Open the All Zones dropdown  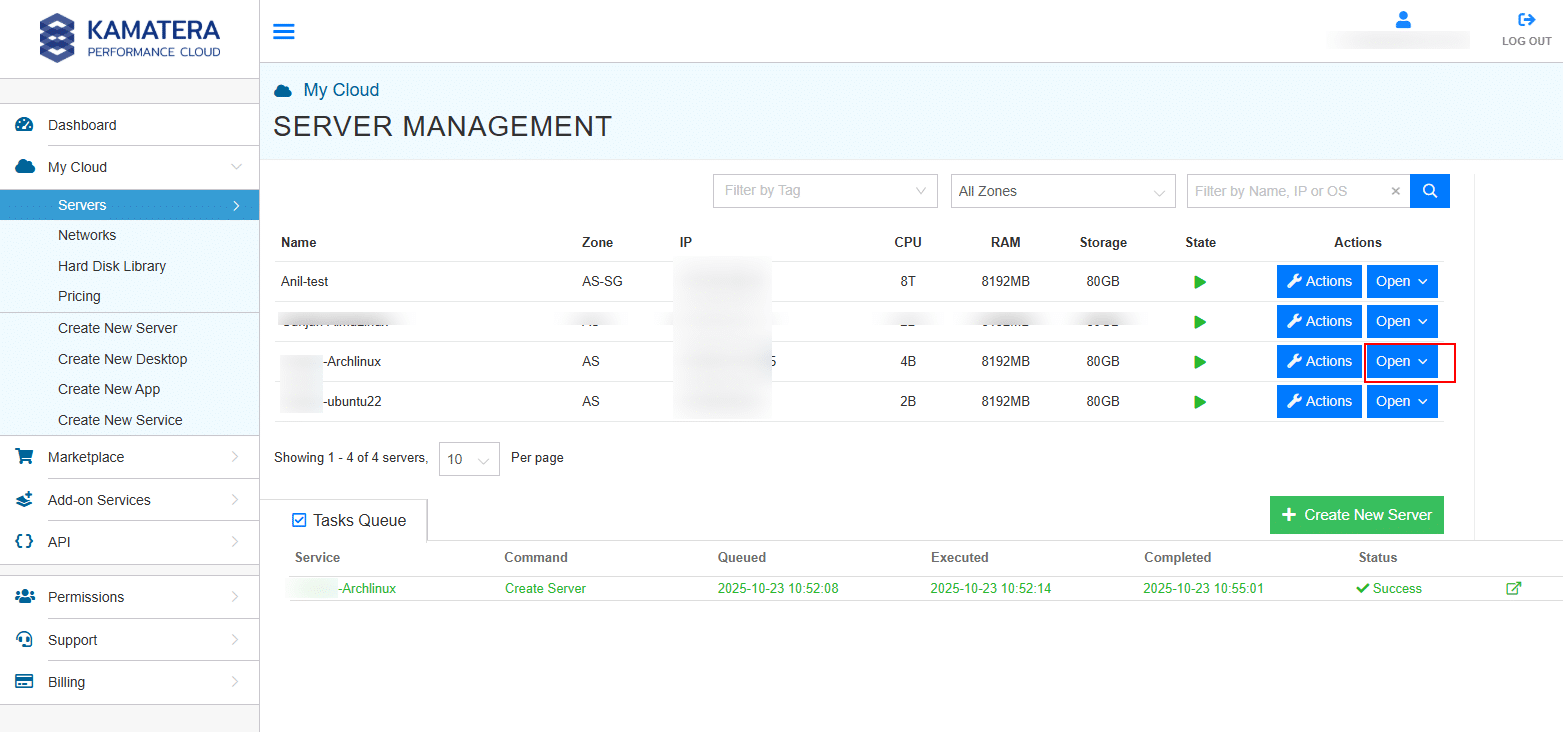(x=1062, y=191)
